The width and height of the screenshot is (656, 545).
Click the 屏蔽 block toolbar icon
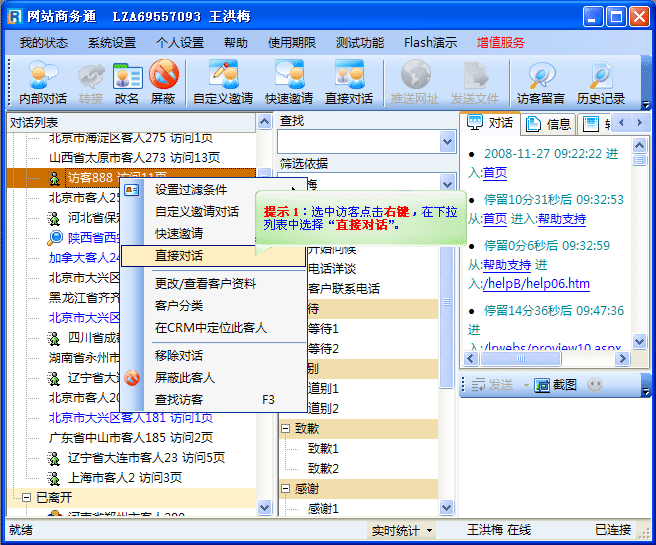click(163, 81)
